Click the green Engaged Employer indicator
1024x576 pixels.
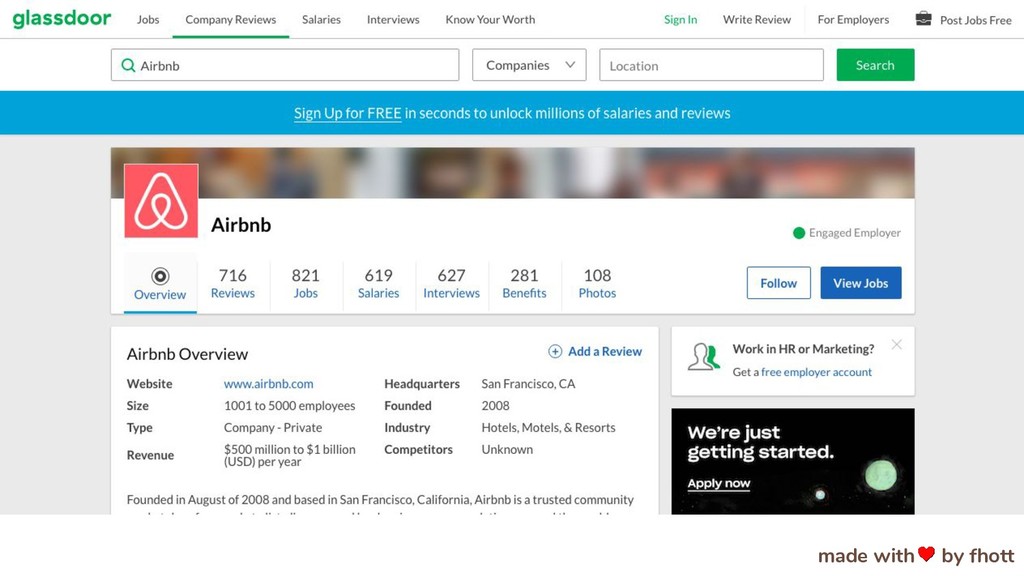pos(799,233)
